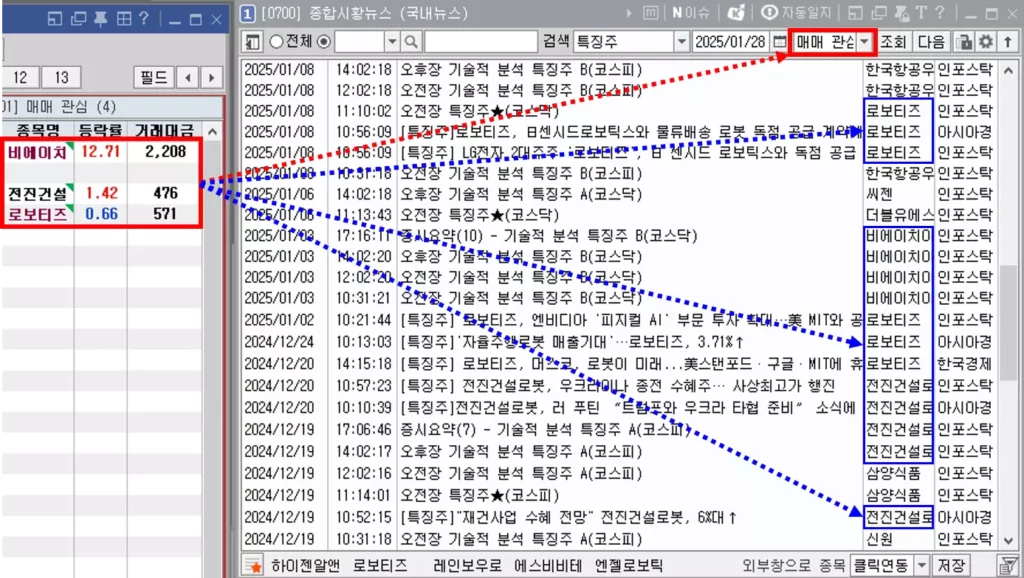Click the duplicate-window icon in news title bar
Screen dimensions: 1024x578
point(879,12)
